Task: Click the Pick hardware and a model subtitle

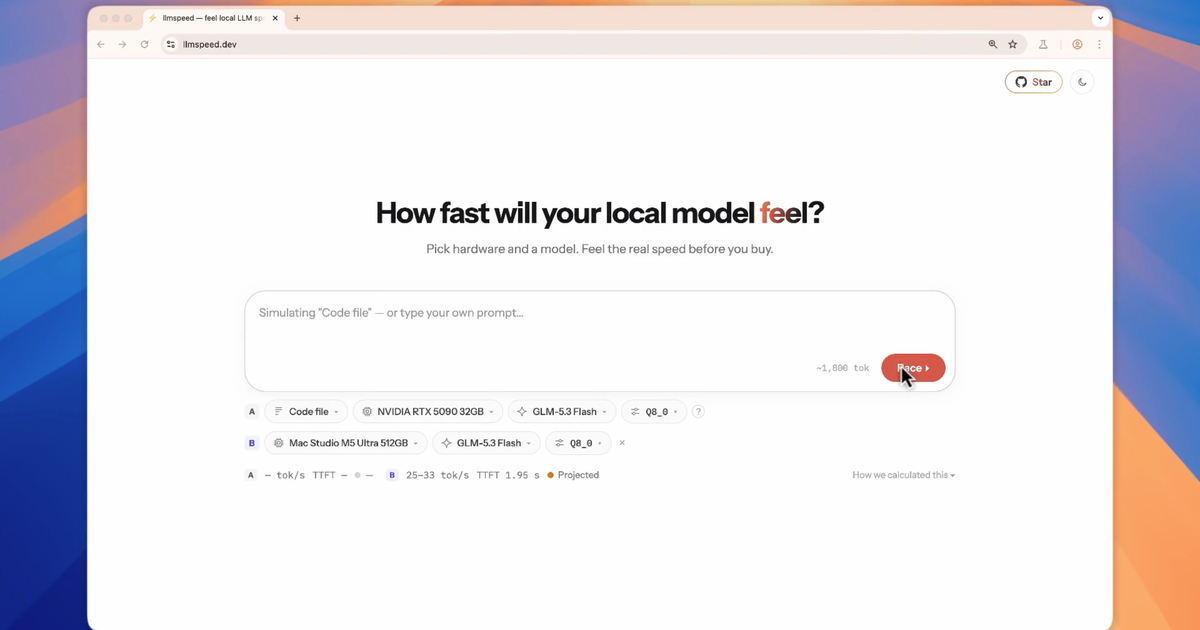Action: pos(600,249)
